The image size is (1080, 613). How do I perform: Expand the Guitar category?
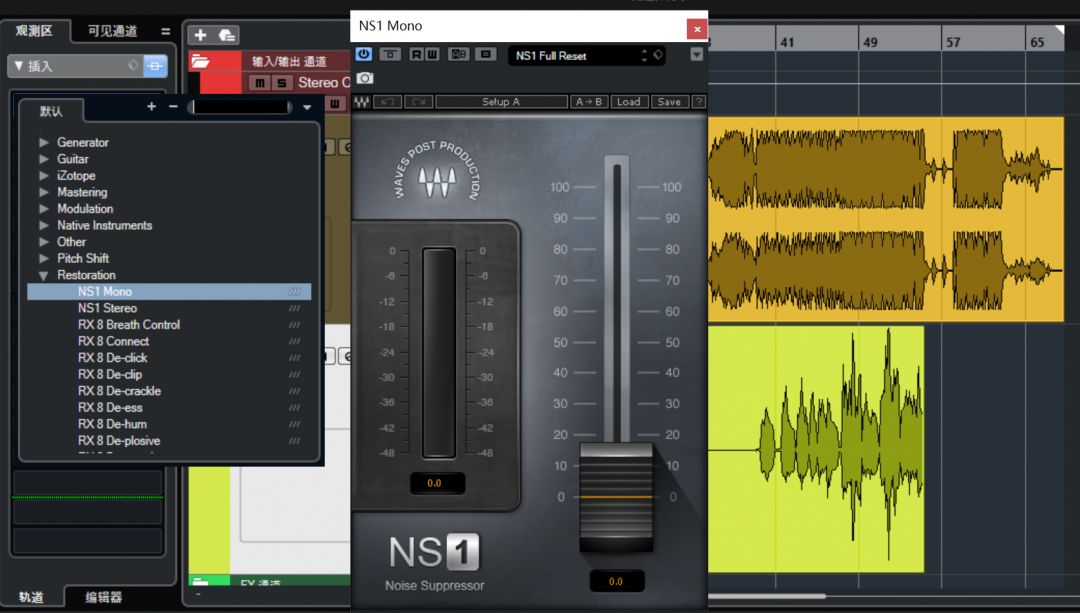coord(43,159)
